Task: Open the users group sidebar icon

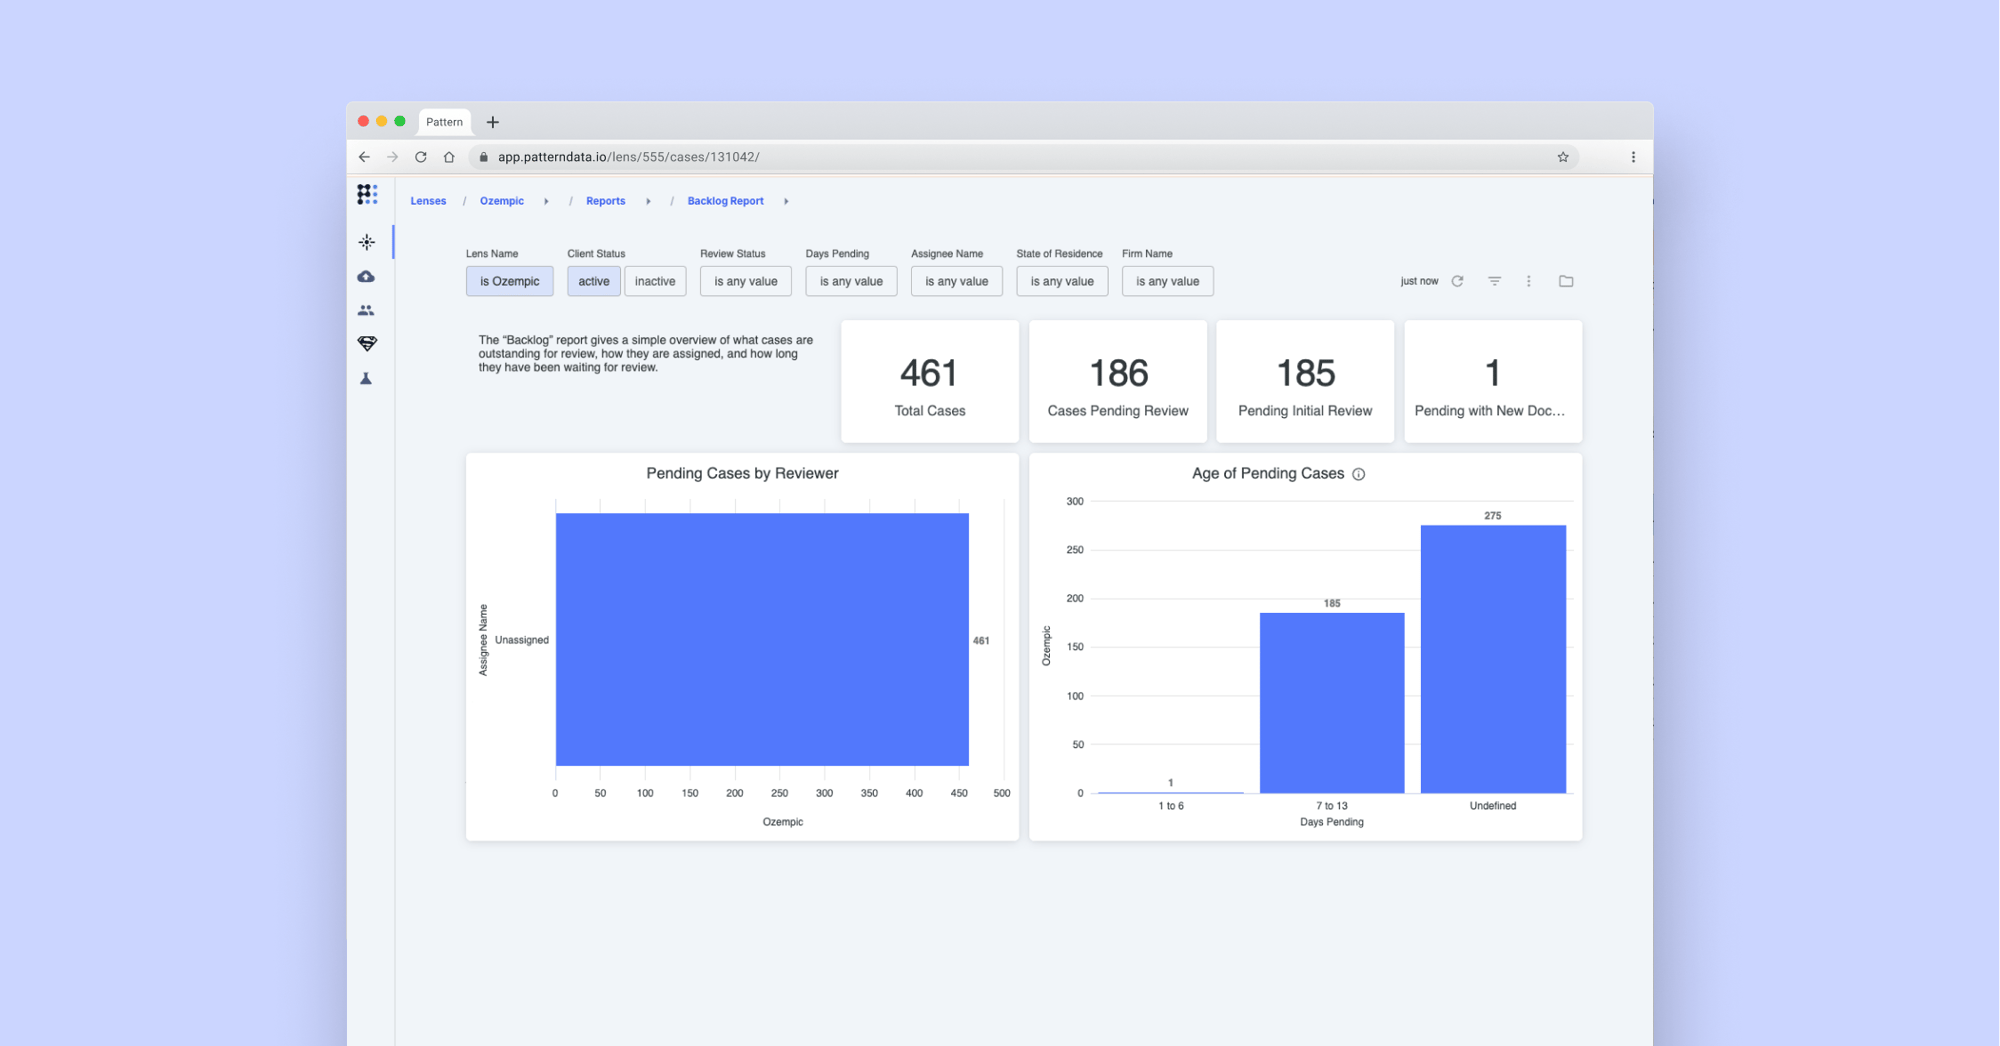Action: [366, 310]
